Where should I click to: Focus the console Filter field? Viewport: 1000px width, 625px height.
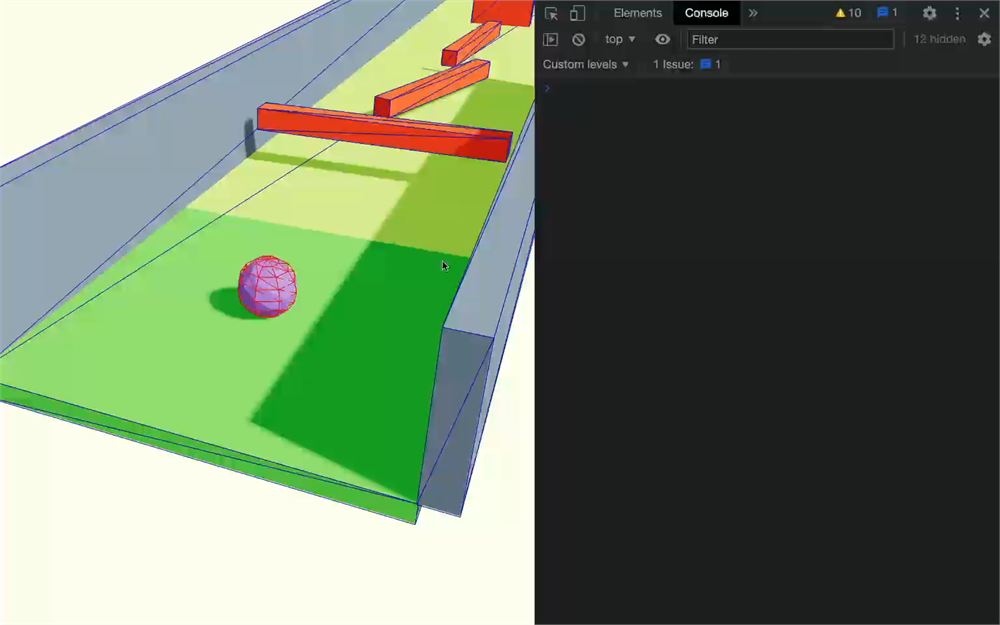pos(790,40)
